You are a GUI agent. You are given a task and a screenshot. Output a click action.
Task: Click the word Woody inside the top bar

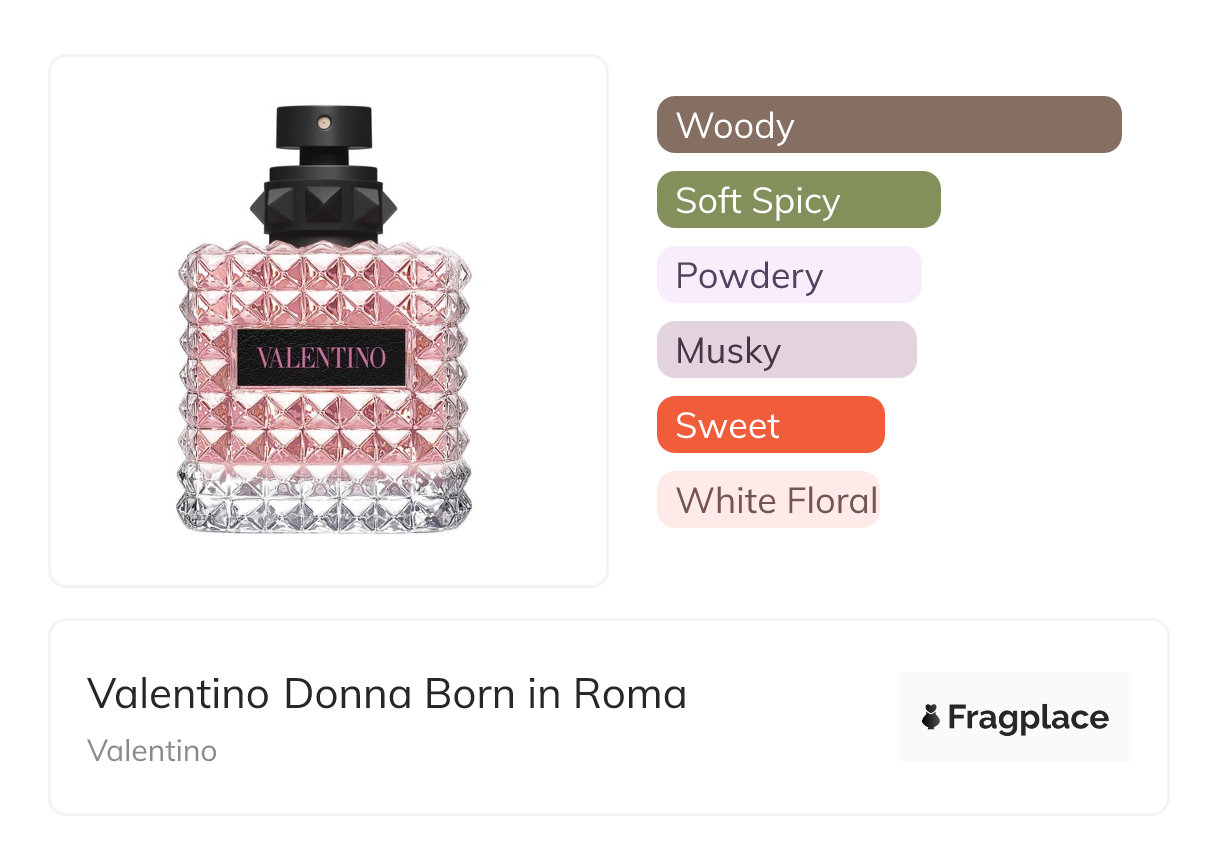(x=735, y=126)
